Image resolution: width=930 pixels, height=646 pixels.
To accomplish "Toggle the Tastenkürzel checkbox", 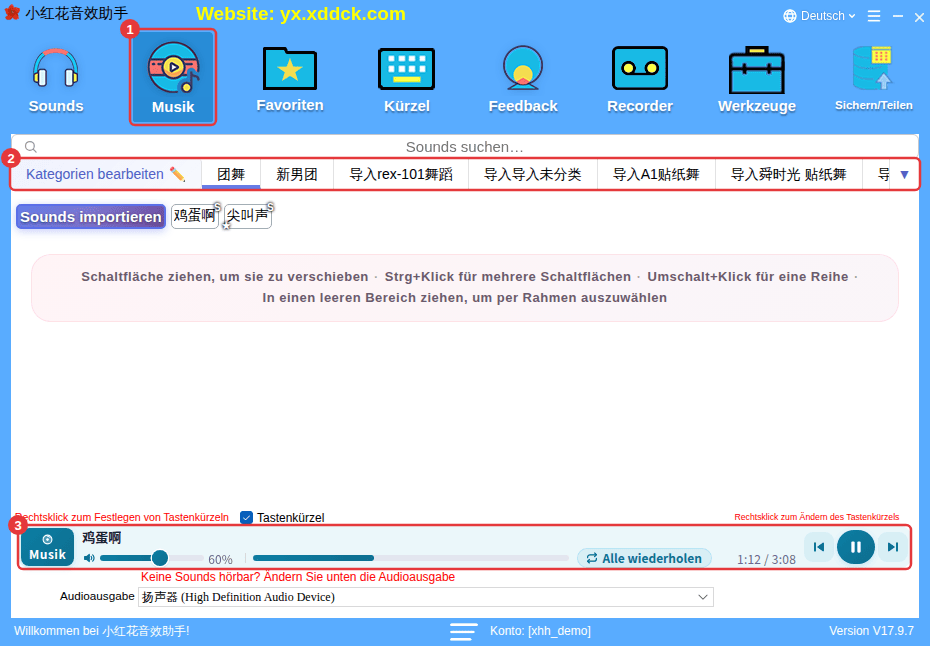I will [246, 517].
